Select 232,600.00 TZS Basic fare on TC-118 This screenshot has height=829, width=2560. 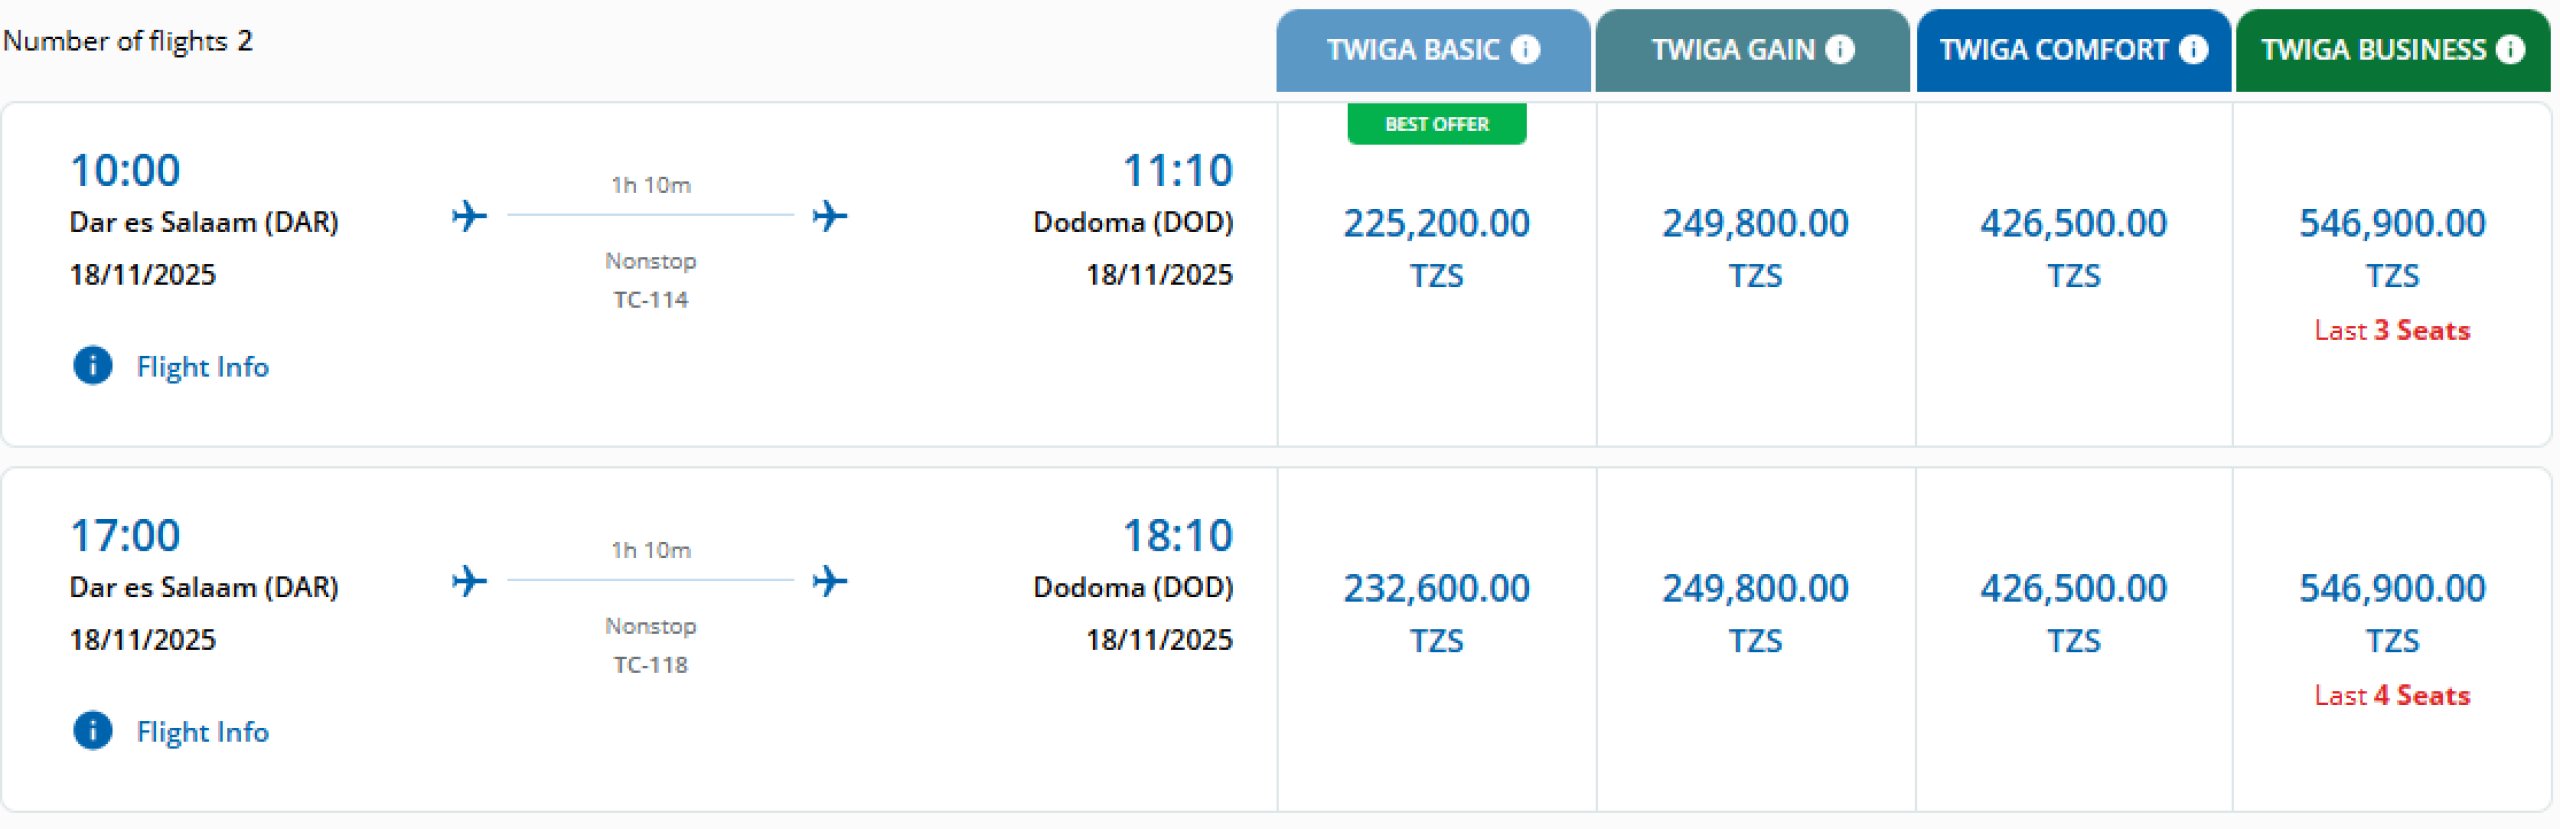click(1436, 611)
